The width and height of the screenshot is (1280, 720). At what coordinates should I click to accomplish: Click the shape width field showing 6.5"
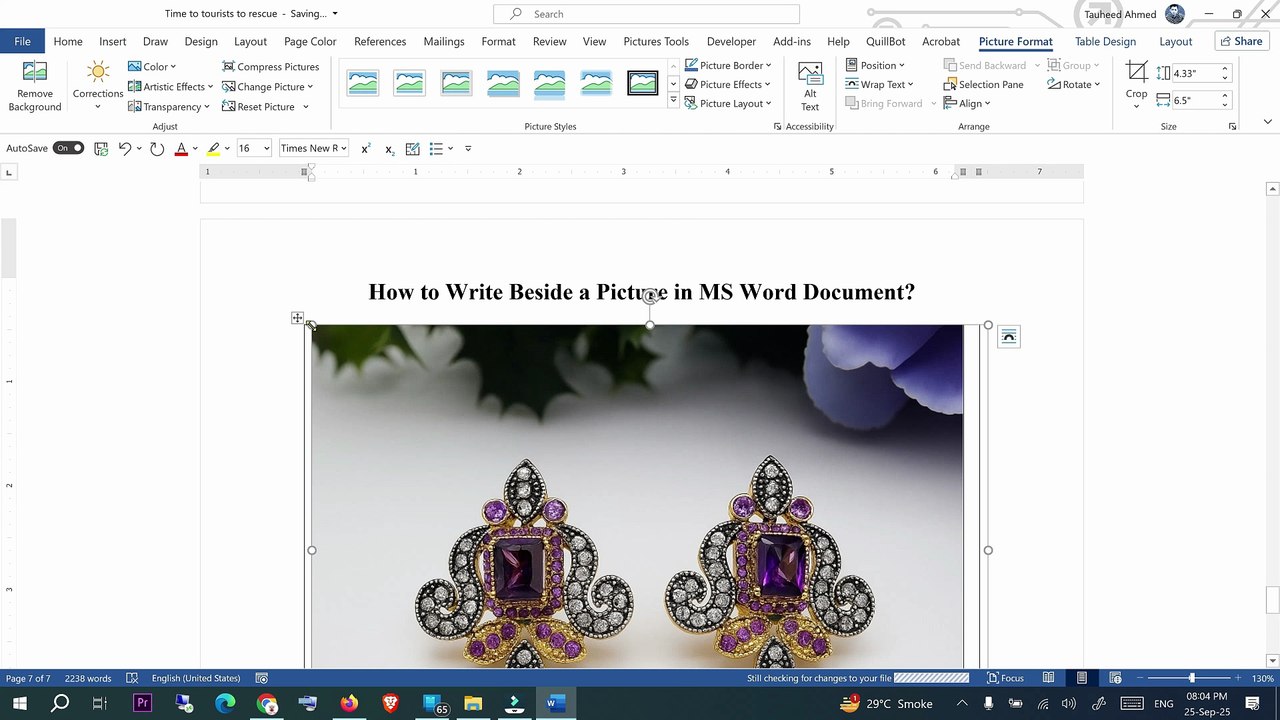pyautogui.click(x=1196, y=100)
